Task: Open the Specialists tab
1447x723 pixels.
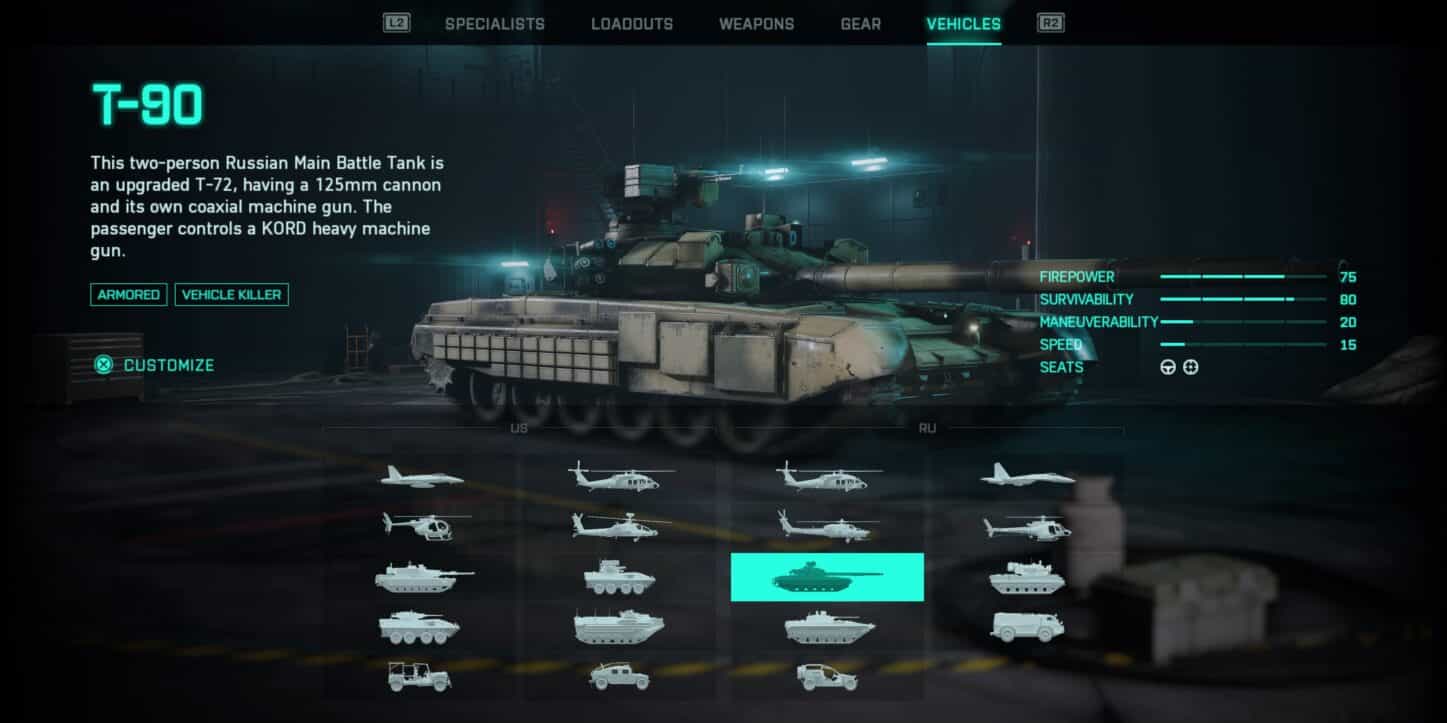Action: pyautogui.click(x=495, y=24)
